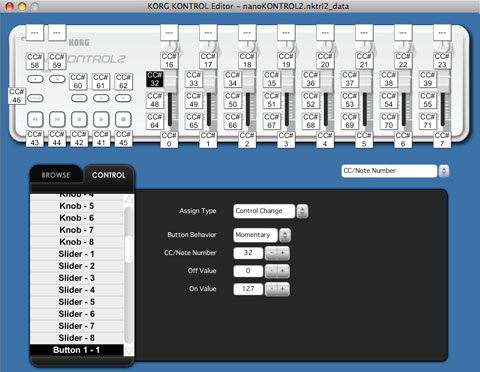Select the CC# 61 marker button label
Screen dimensions: 480x372
coord(101,82)
